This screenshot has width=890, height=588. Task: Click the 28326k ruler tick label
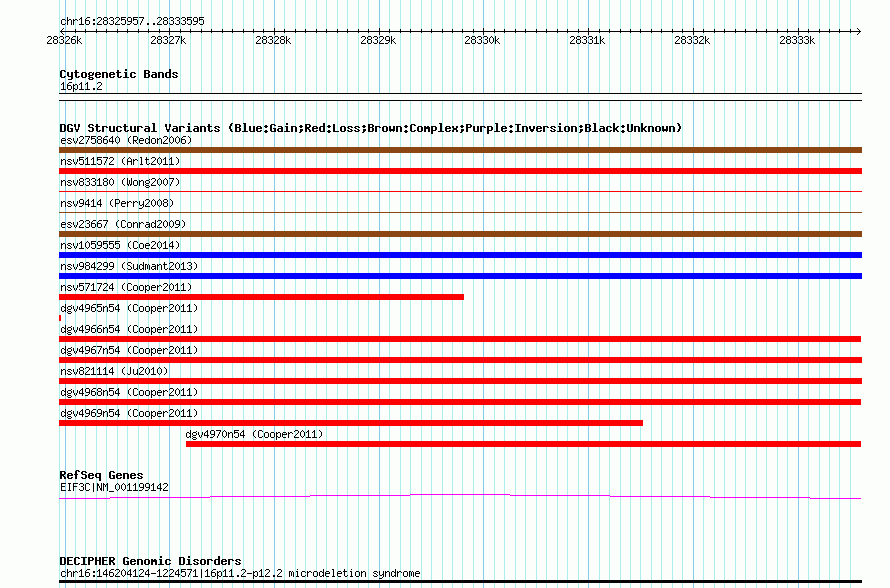[64, 40]
